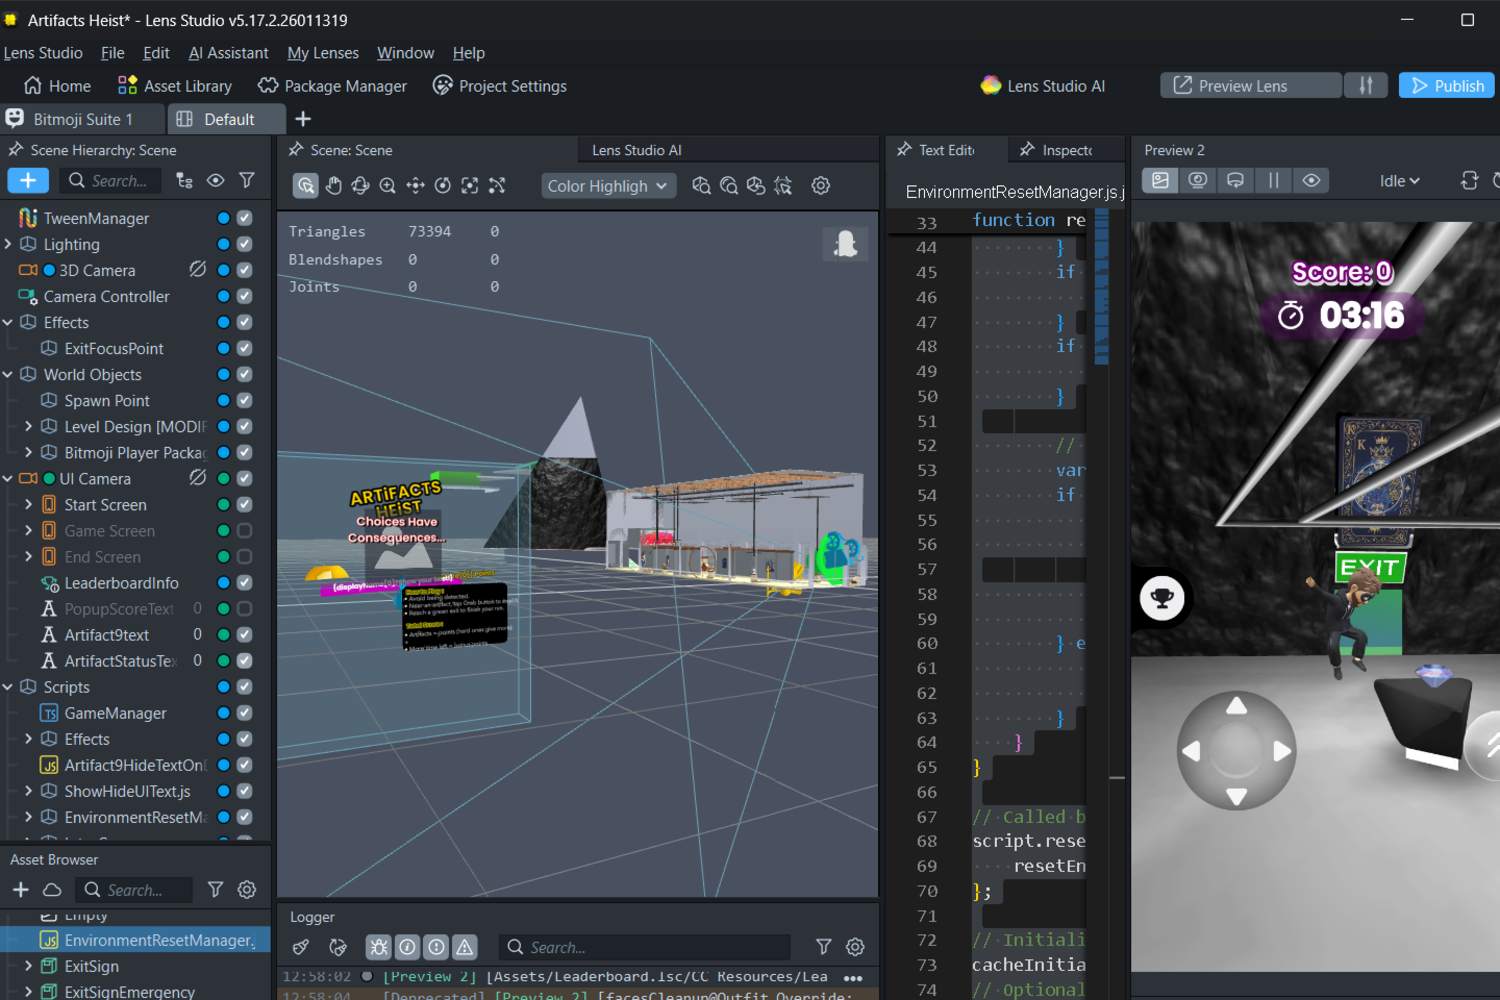The height and width of the screenshot is (1000, 1500).
Task: Select the pan hand tool in scene toolbar
Action: (333, 186)
